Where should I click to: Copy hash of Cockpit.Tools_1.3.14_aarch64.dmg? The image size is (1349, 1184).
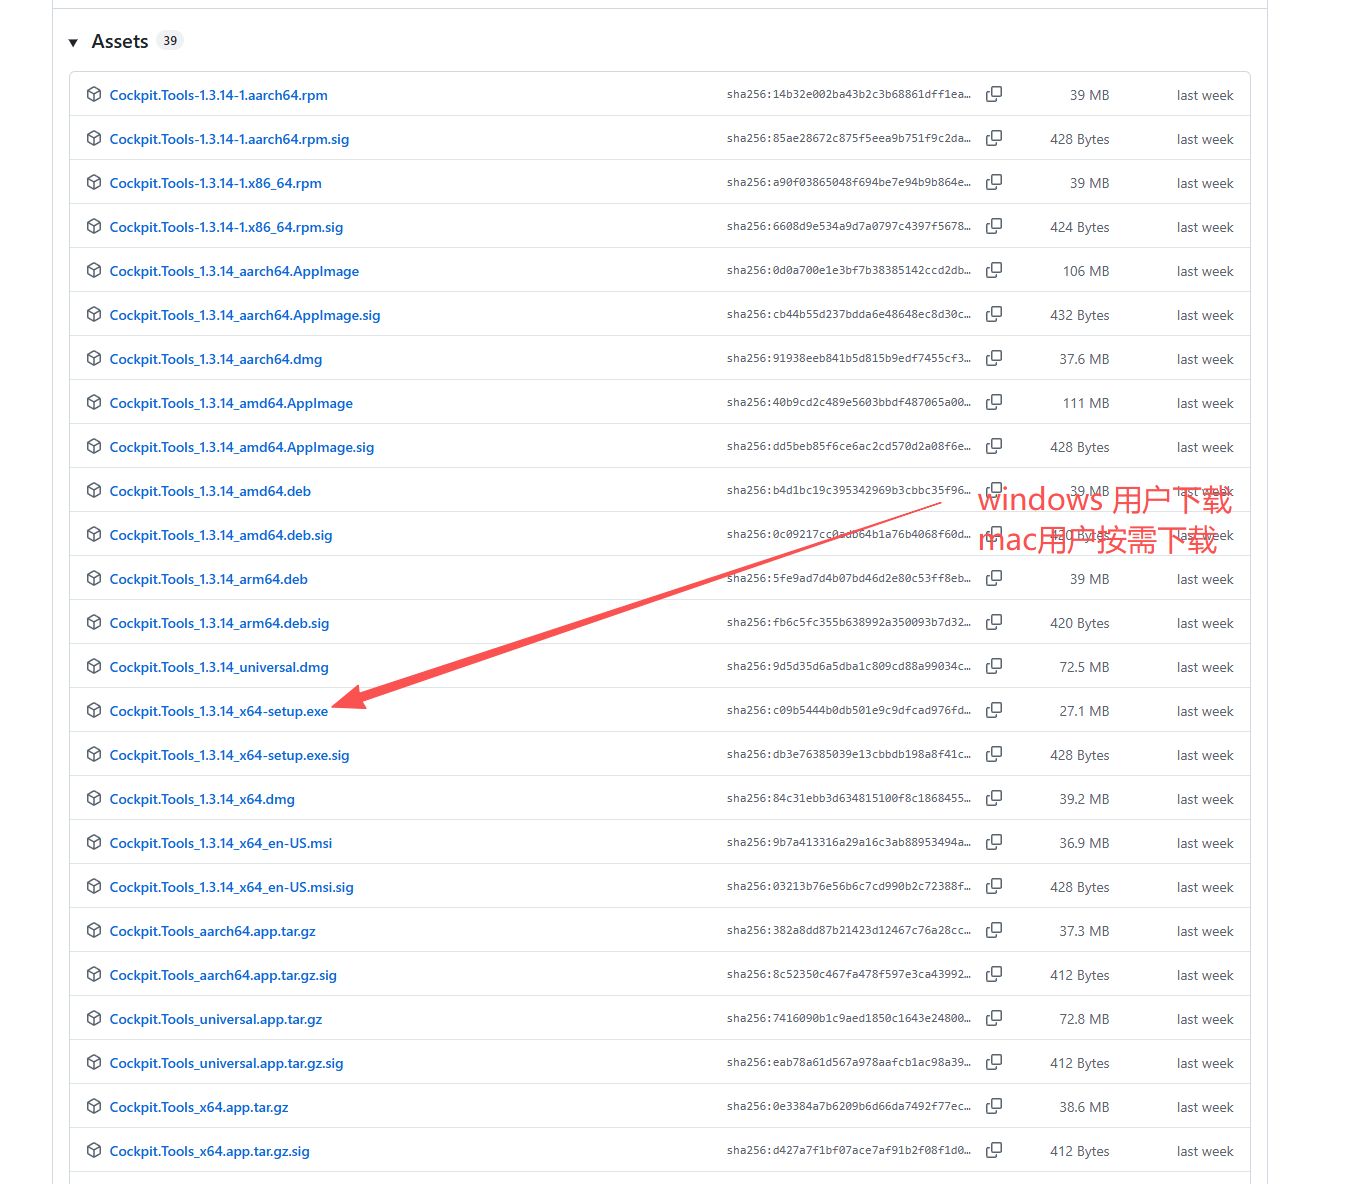pyautogui.click(x=994, y=358)
